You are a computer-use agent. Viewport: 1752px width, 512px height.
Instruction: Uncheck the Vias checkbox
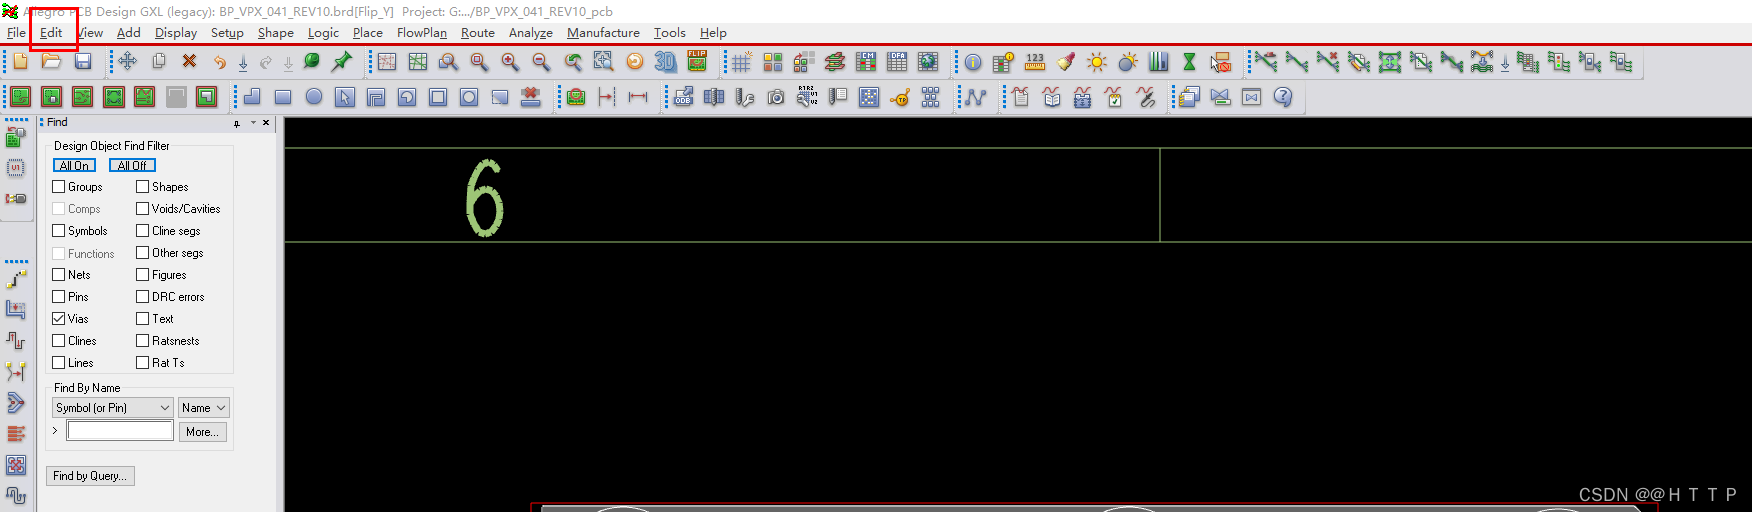click(59, 319)
